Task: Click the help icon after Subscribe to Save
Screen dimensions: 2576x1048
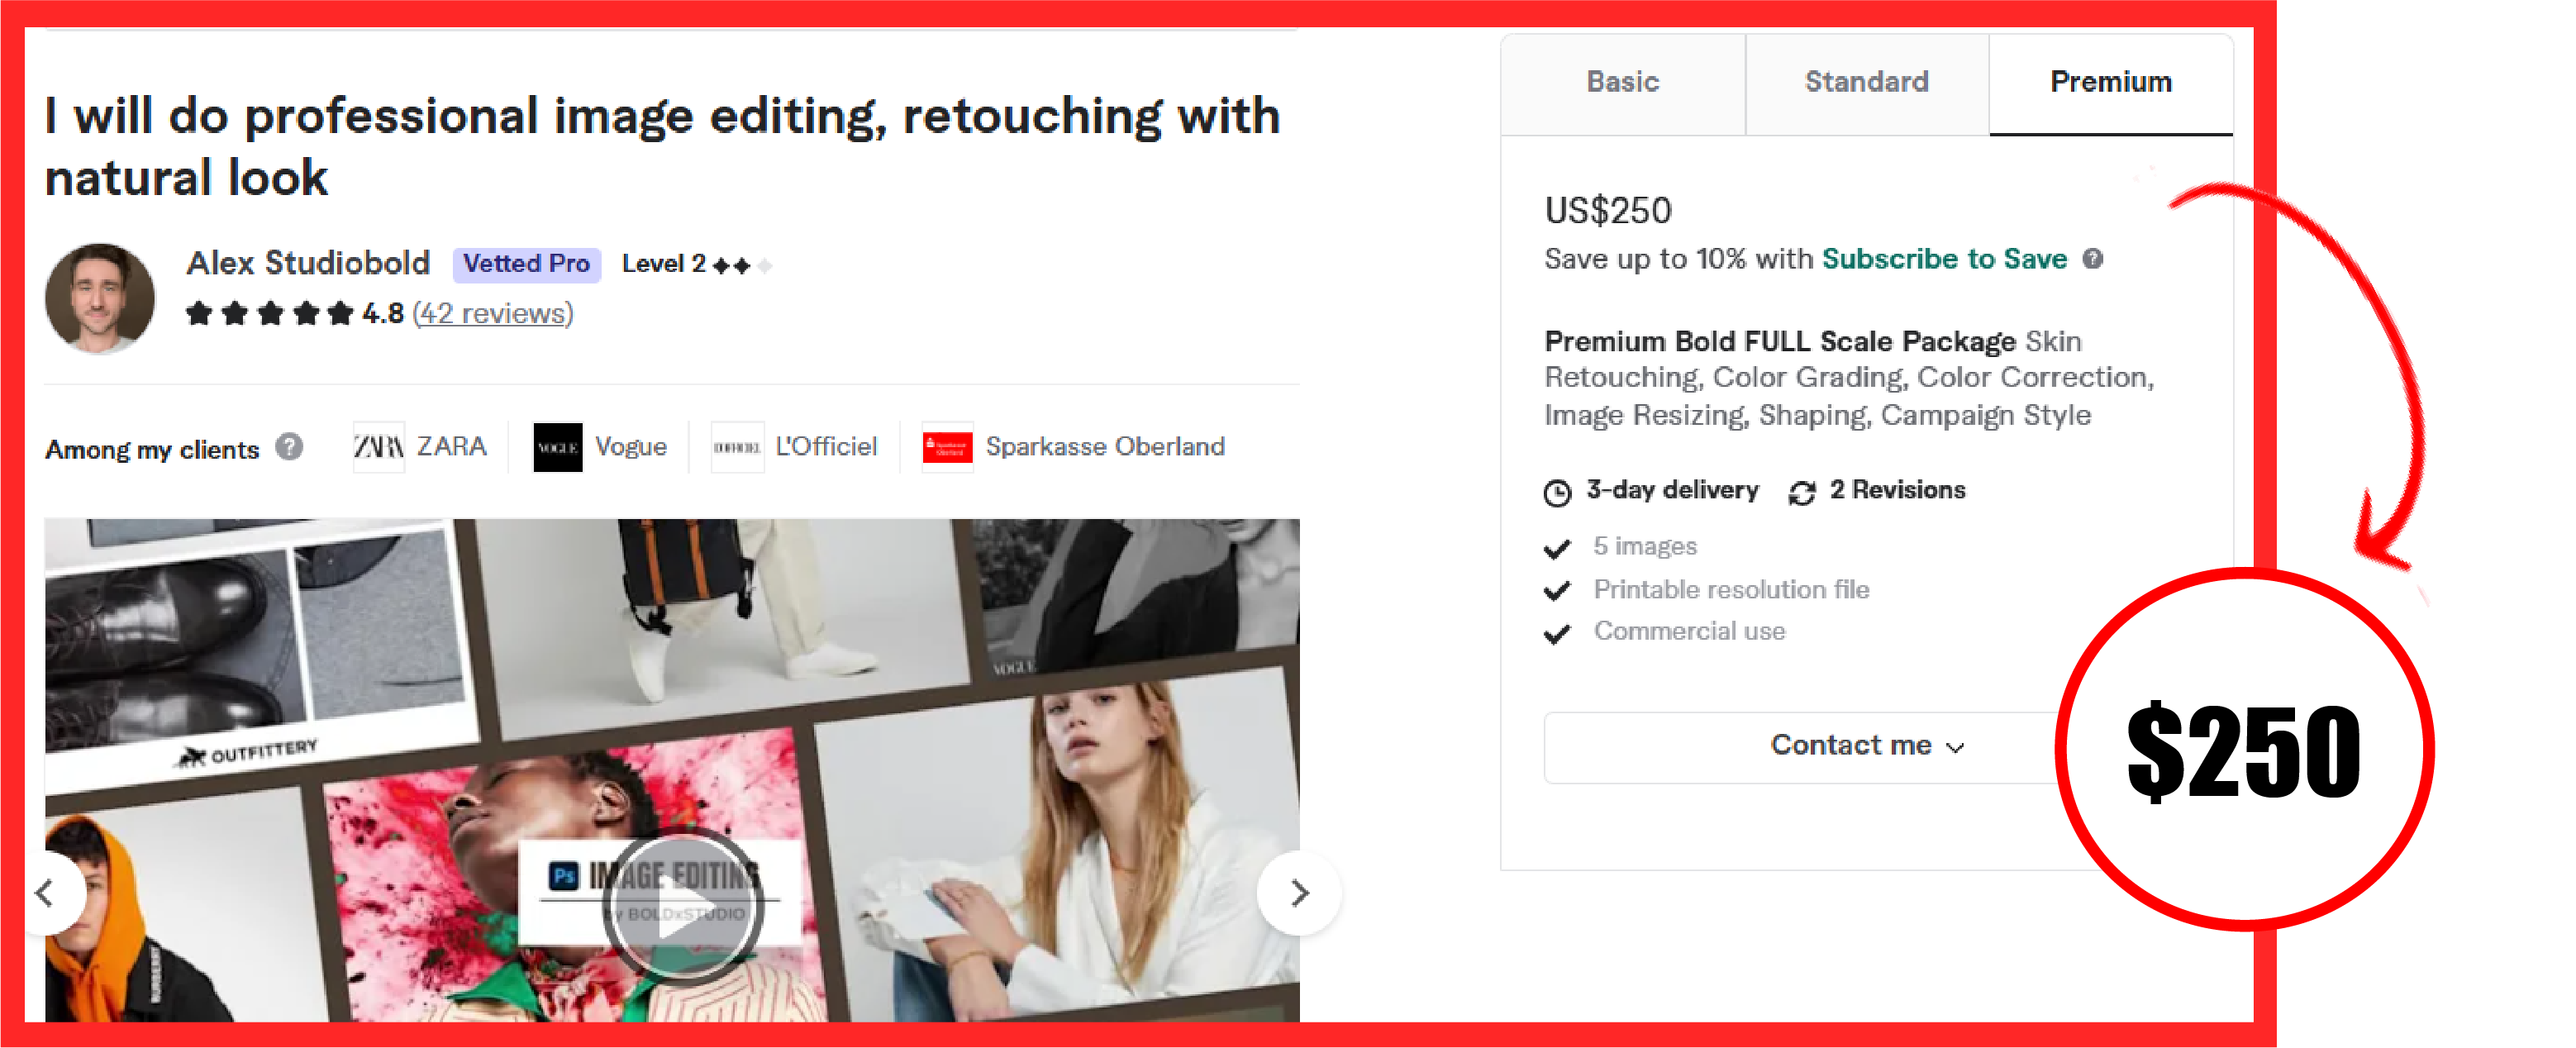Action: click(2093, 259)
